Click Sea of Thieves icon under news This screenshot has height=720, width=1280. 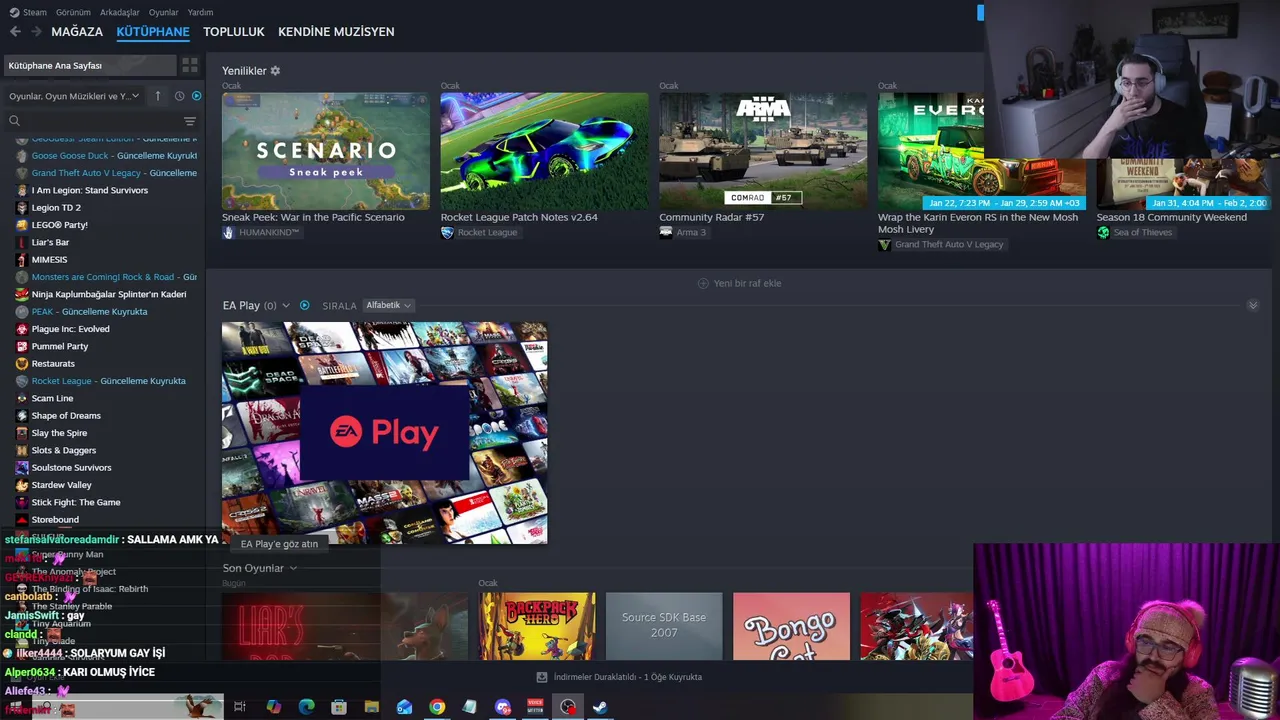[x=1103, y=232]
